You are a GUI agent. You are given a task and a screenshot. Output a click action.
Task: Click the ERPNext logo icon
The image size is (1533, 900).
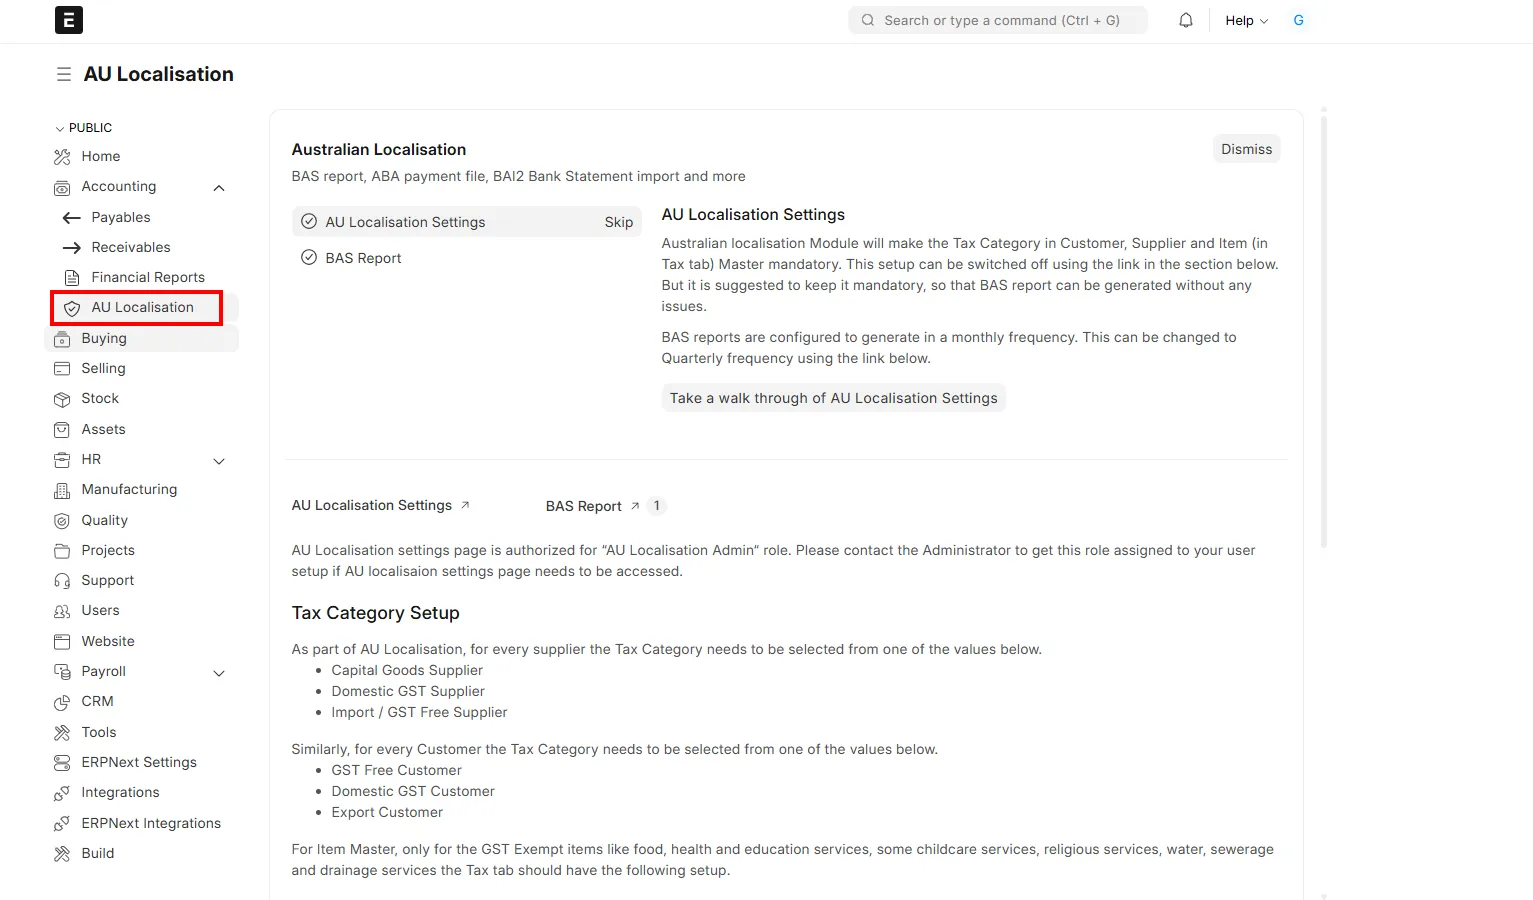click(x=69, y=20)
